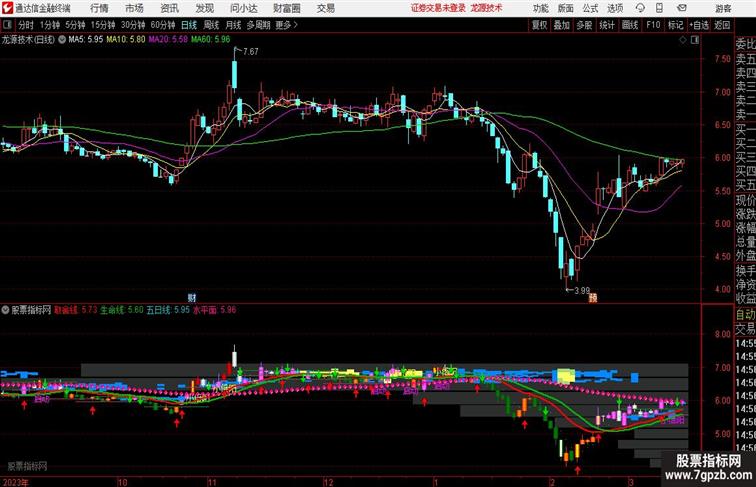Viewport: 756px width, 487px height.
Task: Open the 发现 menu
Action: [204, 8]
